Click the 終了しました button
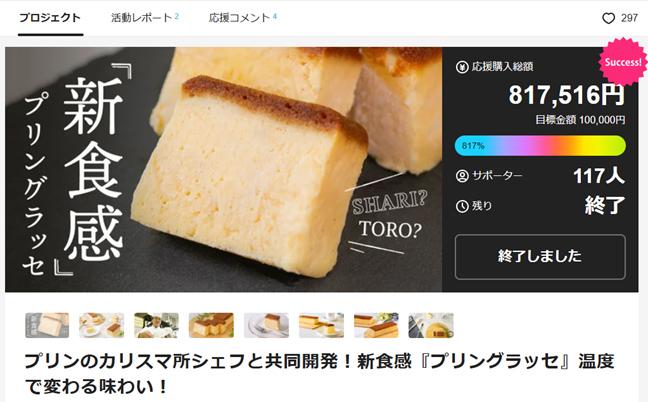The height and width of the screenshot is (402, 648). 540,257
